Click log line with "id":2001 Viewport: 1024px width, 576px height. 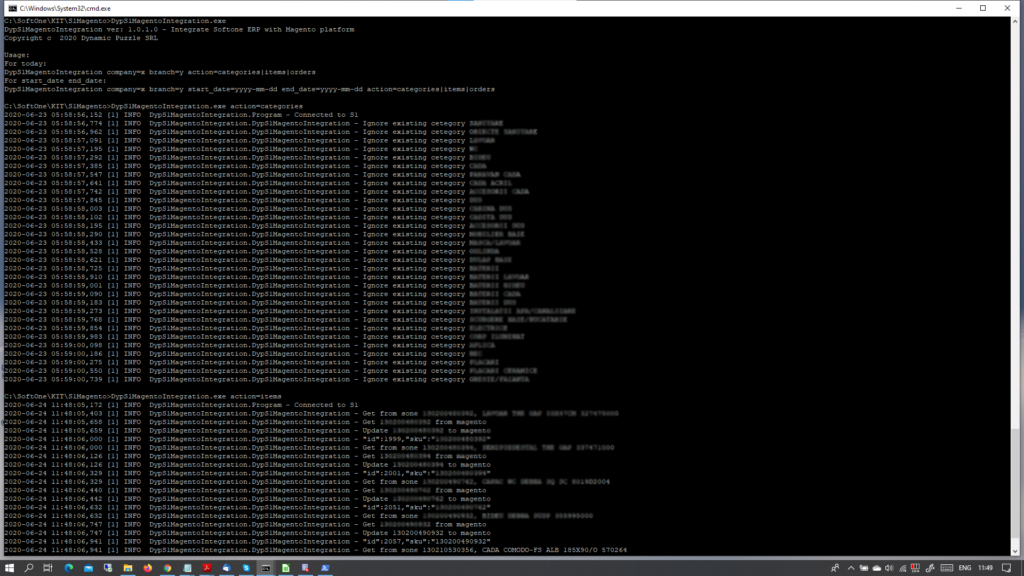point(248,473)
